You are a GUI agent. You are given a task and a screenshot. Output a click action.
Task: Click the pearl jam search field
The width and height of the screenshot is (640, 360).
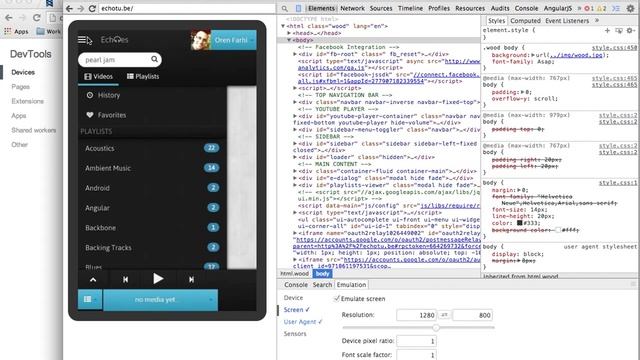pos(120,60)
